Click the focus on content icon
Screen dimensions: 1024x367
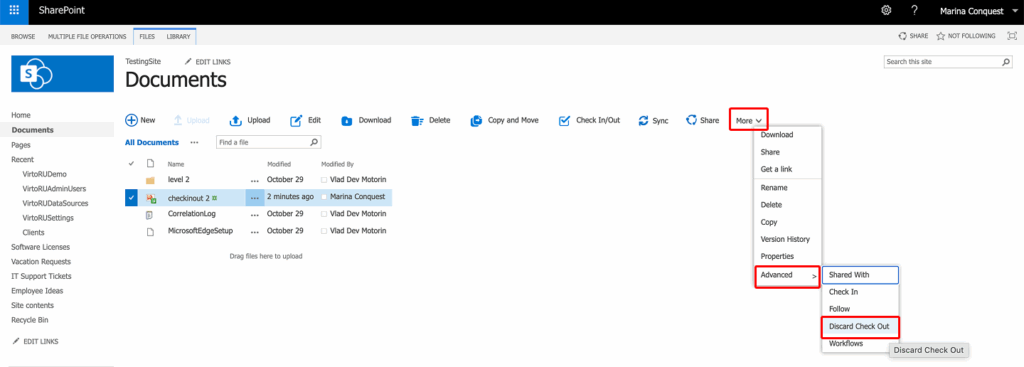pyautogui.click(x=1012, y=37)
